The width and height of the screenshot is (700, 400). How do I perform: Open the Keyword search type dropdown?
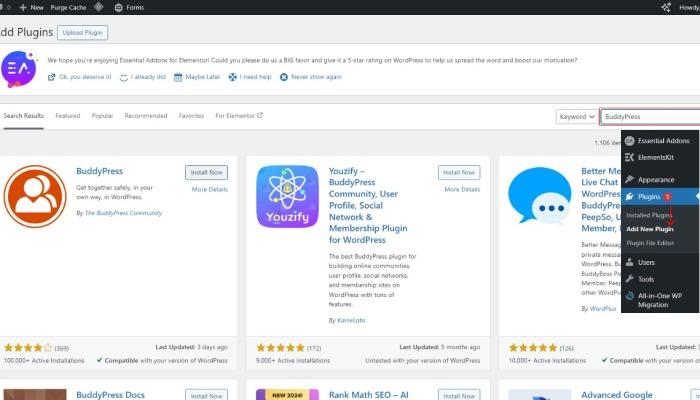click(576, 117)
